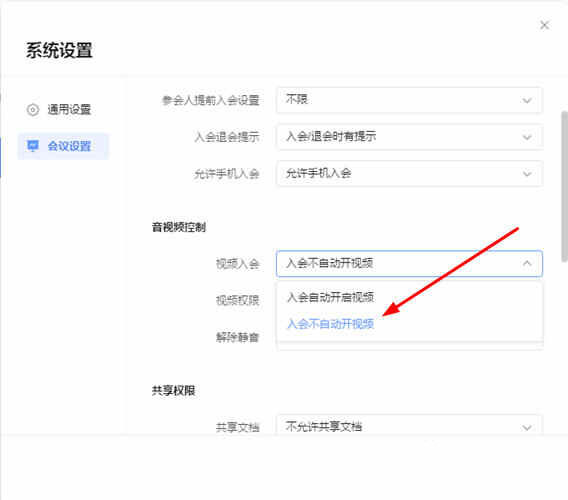The width and height of the screenshot is (568, 500).
Task: Click the settings panel vertical scrollbar
Action: click(564, 187)
